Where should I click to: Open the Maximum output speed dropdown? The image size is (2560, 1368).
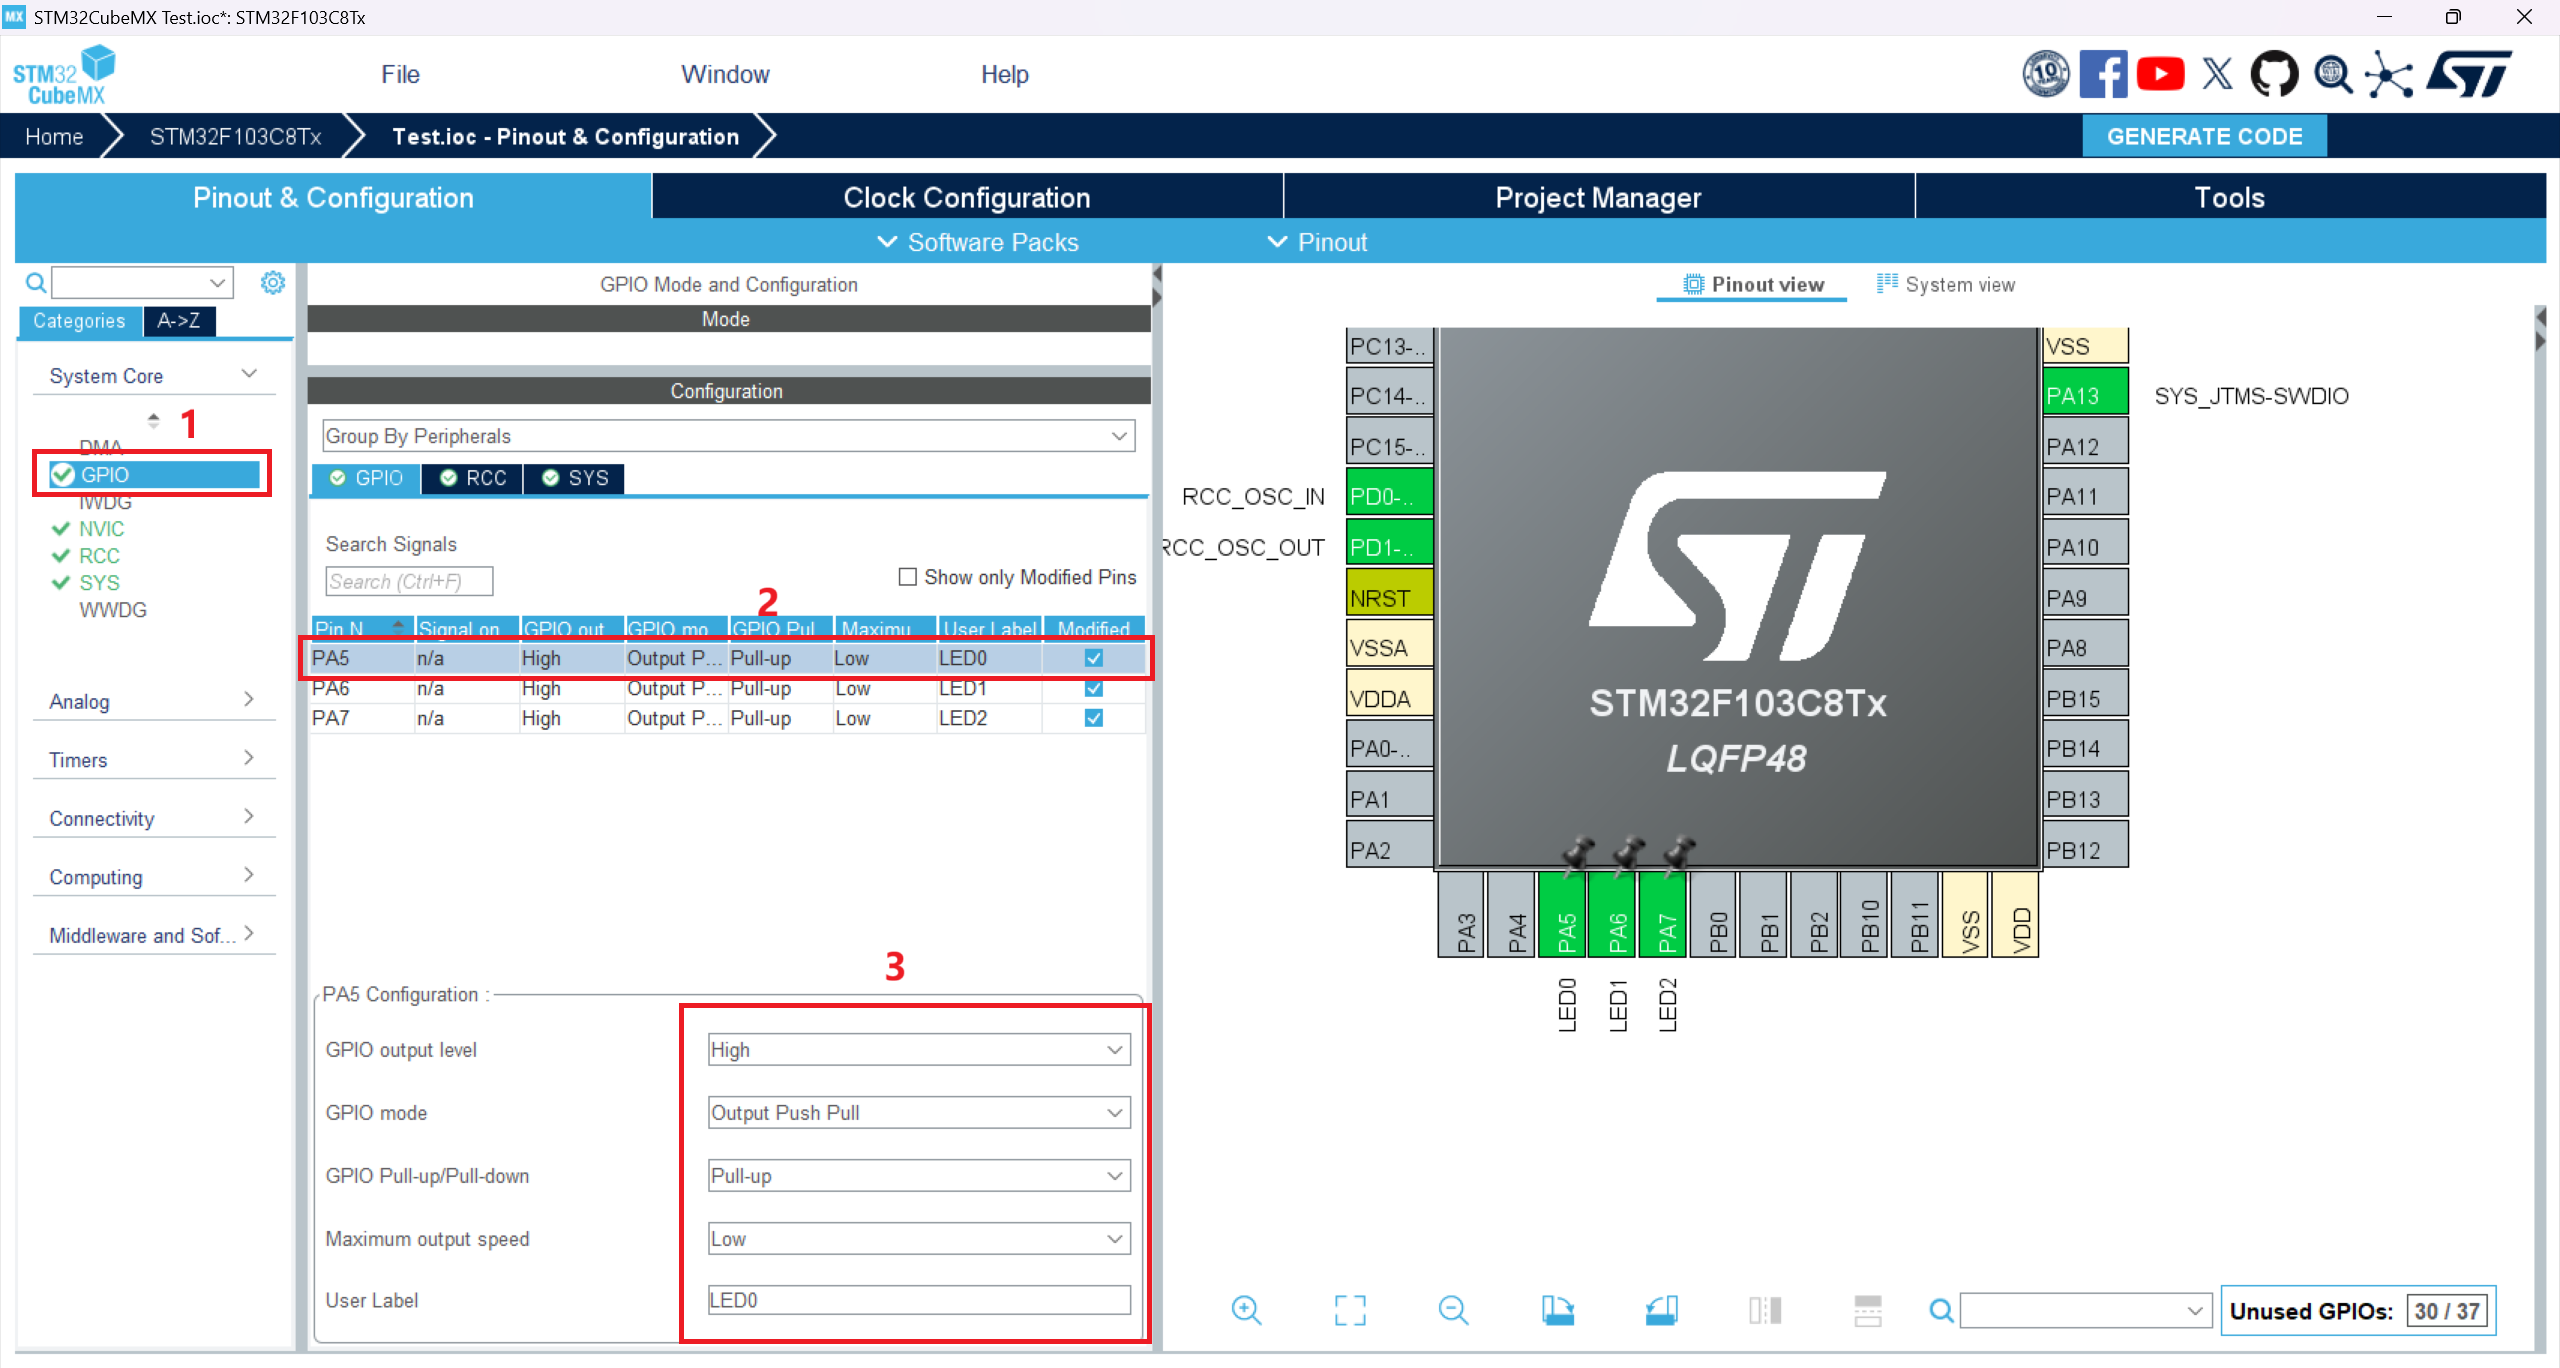tap(918, 1239)
